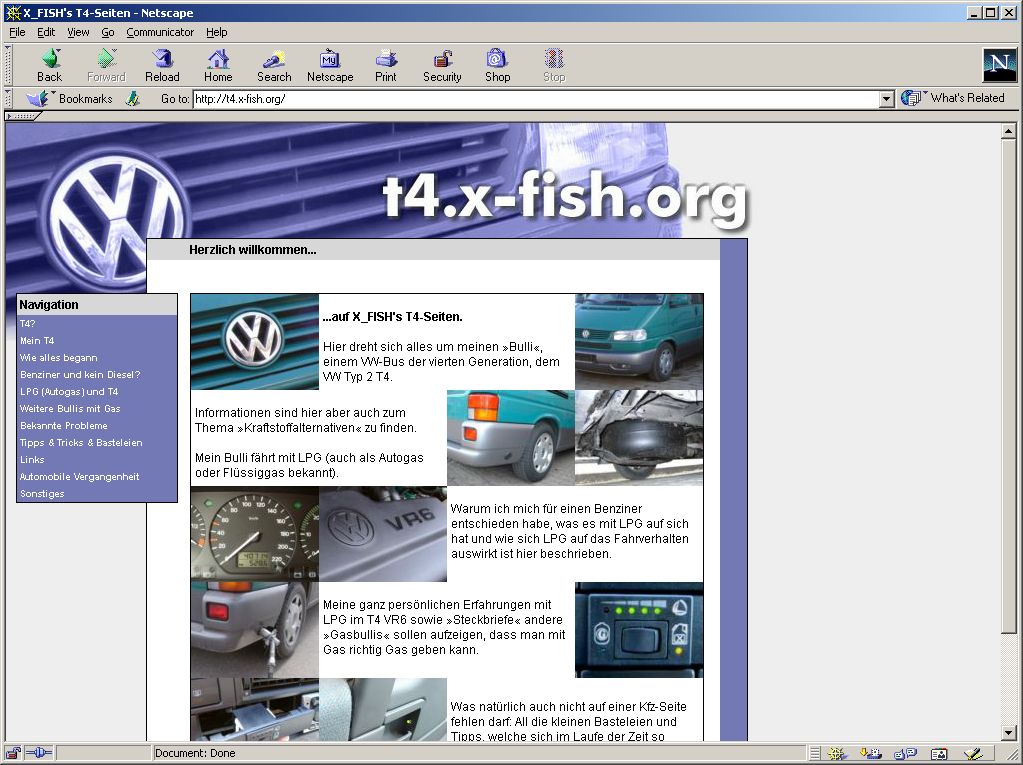The width and height of the screenshot is (1023, 765).
Task: Open Security info
Action: point(442,66)
